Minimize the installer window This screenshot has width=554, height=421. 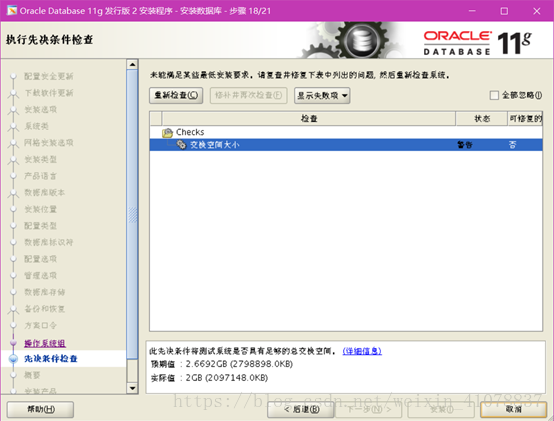(x=472, y=11)
